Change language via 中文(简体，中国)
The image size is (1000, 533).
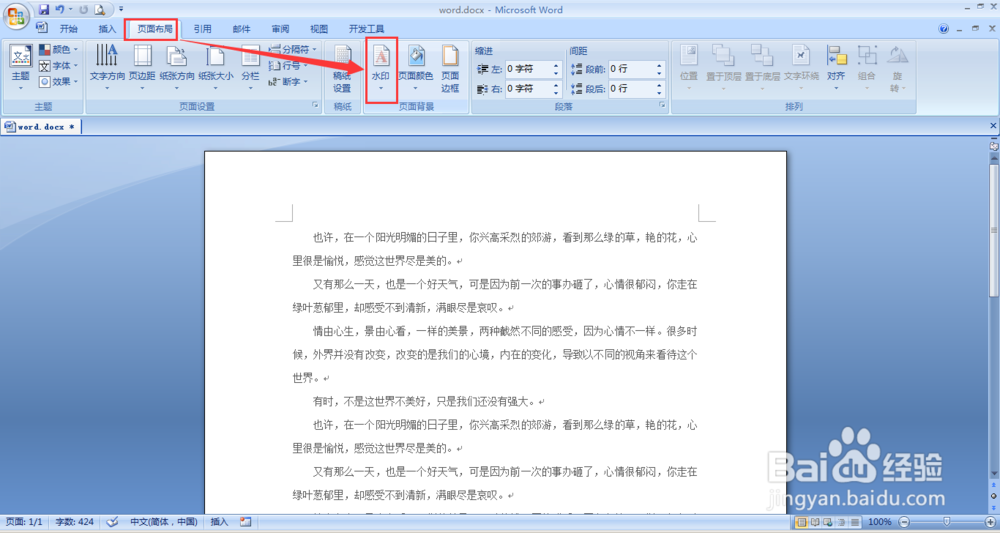(x=164, y=522)
